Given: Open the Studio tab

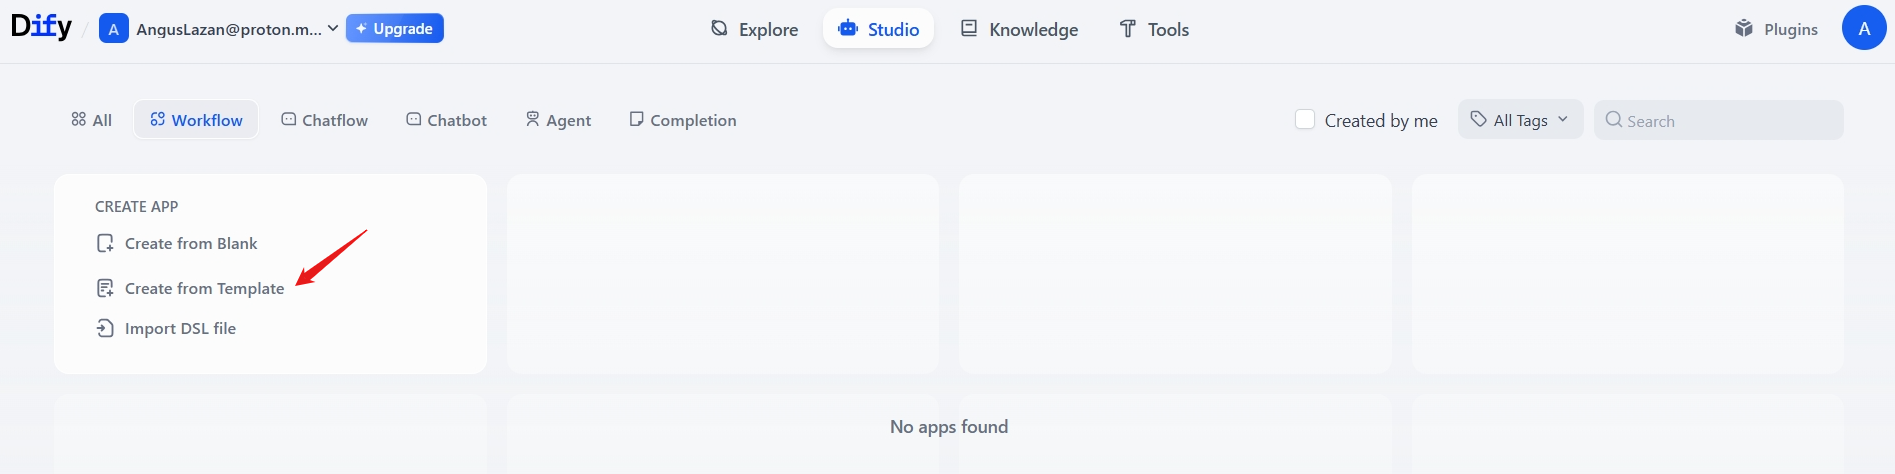Looking at the screenshot, I should (x=878, y=29).
